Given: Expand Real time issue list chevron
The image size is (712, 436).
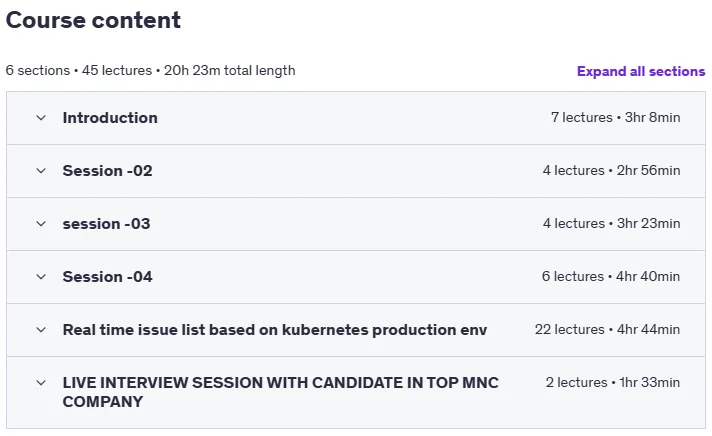Looking at the screenshot, I should pyautogui.click(x=41, y=330).
